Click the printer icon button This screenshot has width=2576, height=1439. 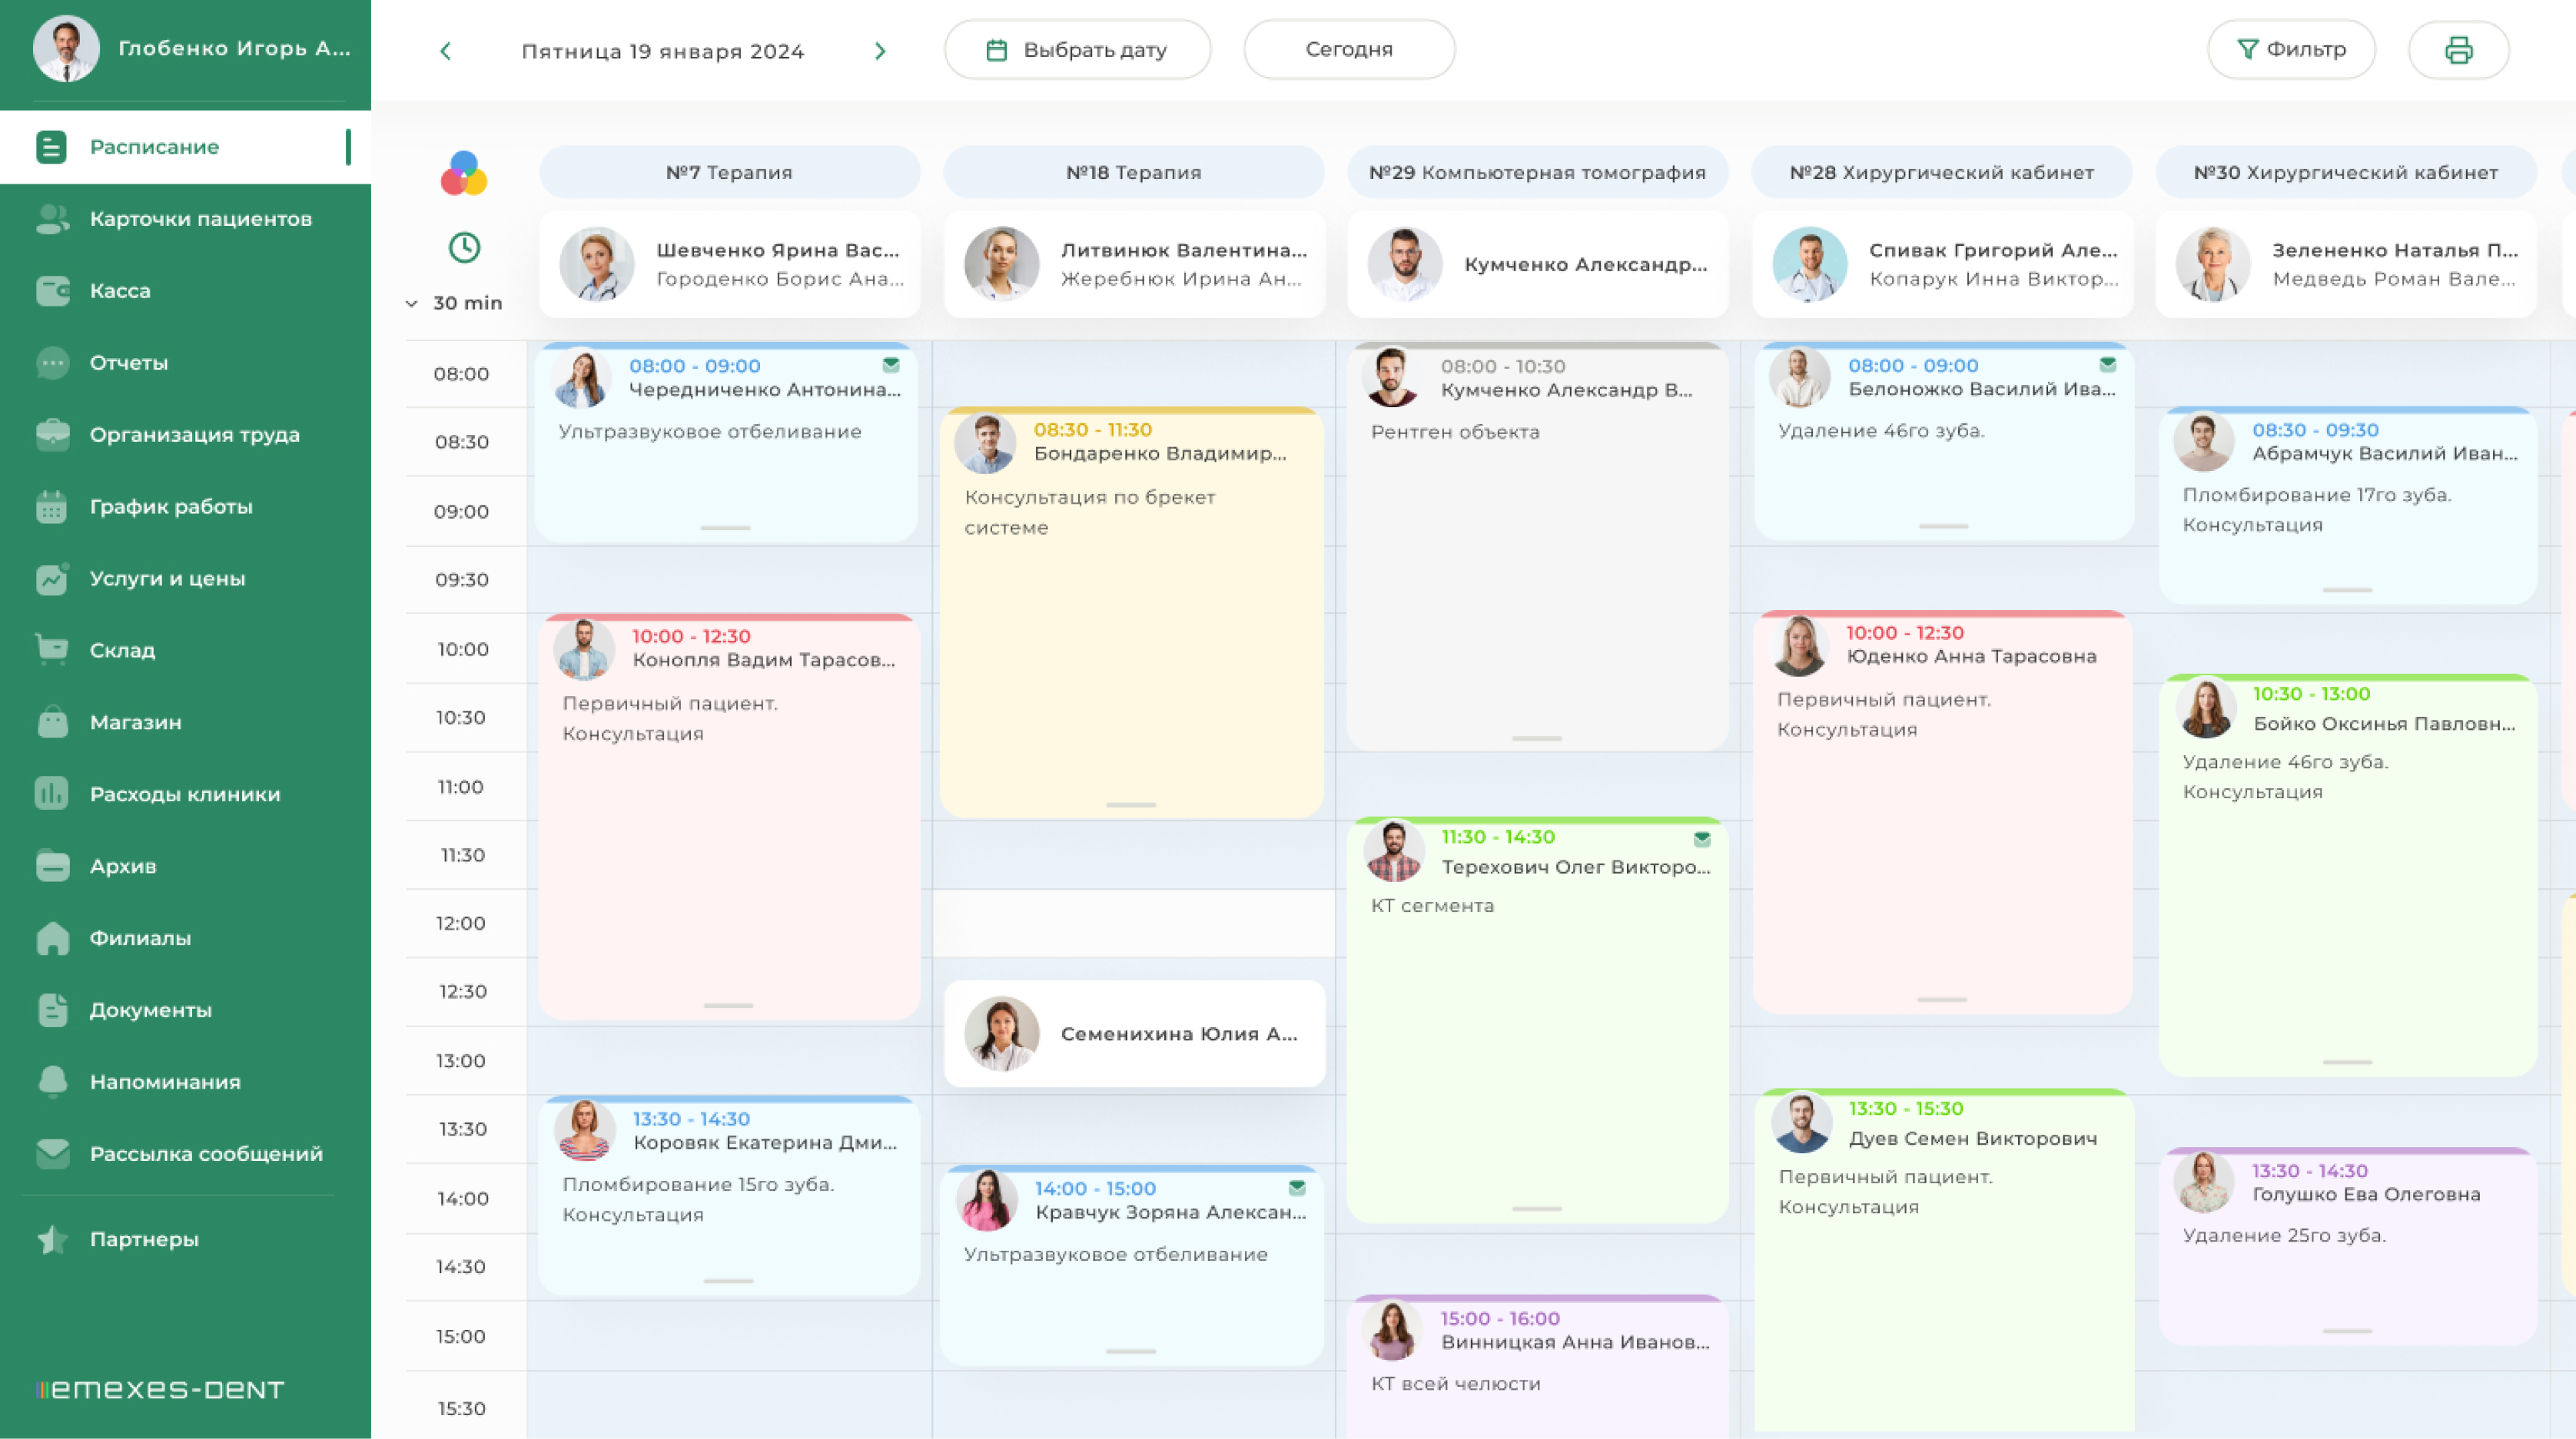pos(2458,50)
